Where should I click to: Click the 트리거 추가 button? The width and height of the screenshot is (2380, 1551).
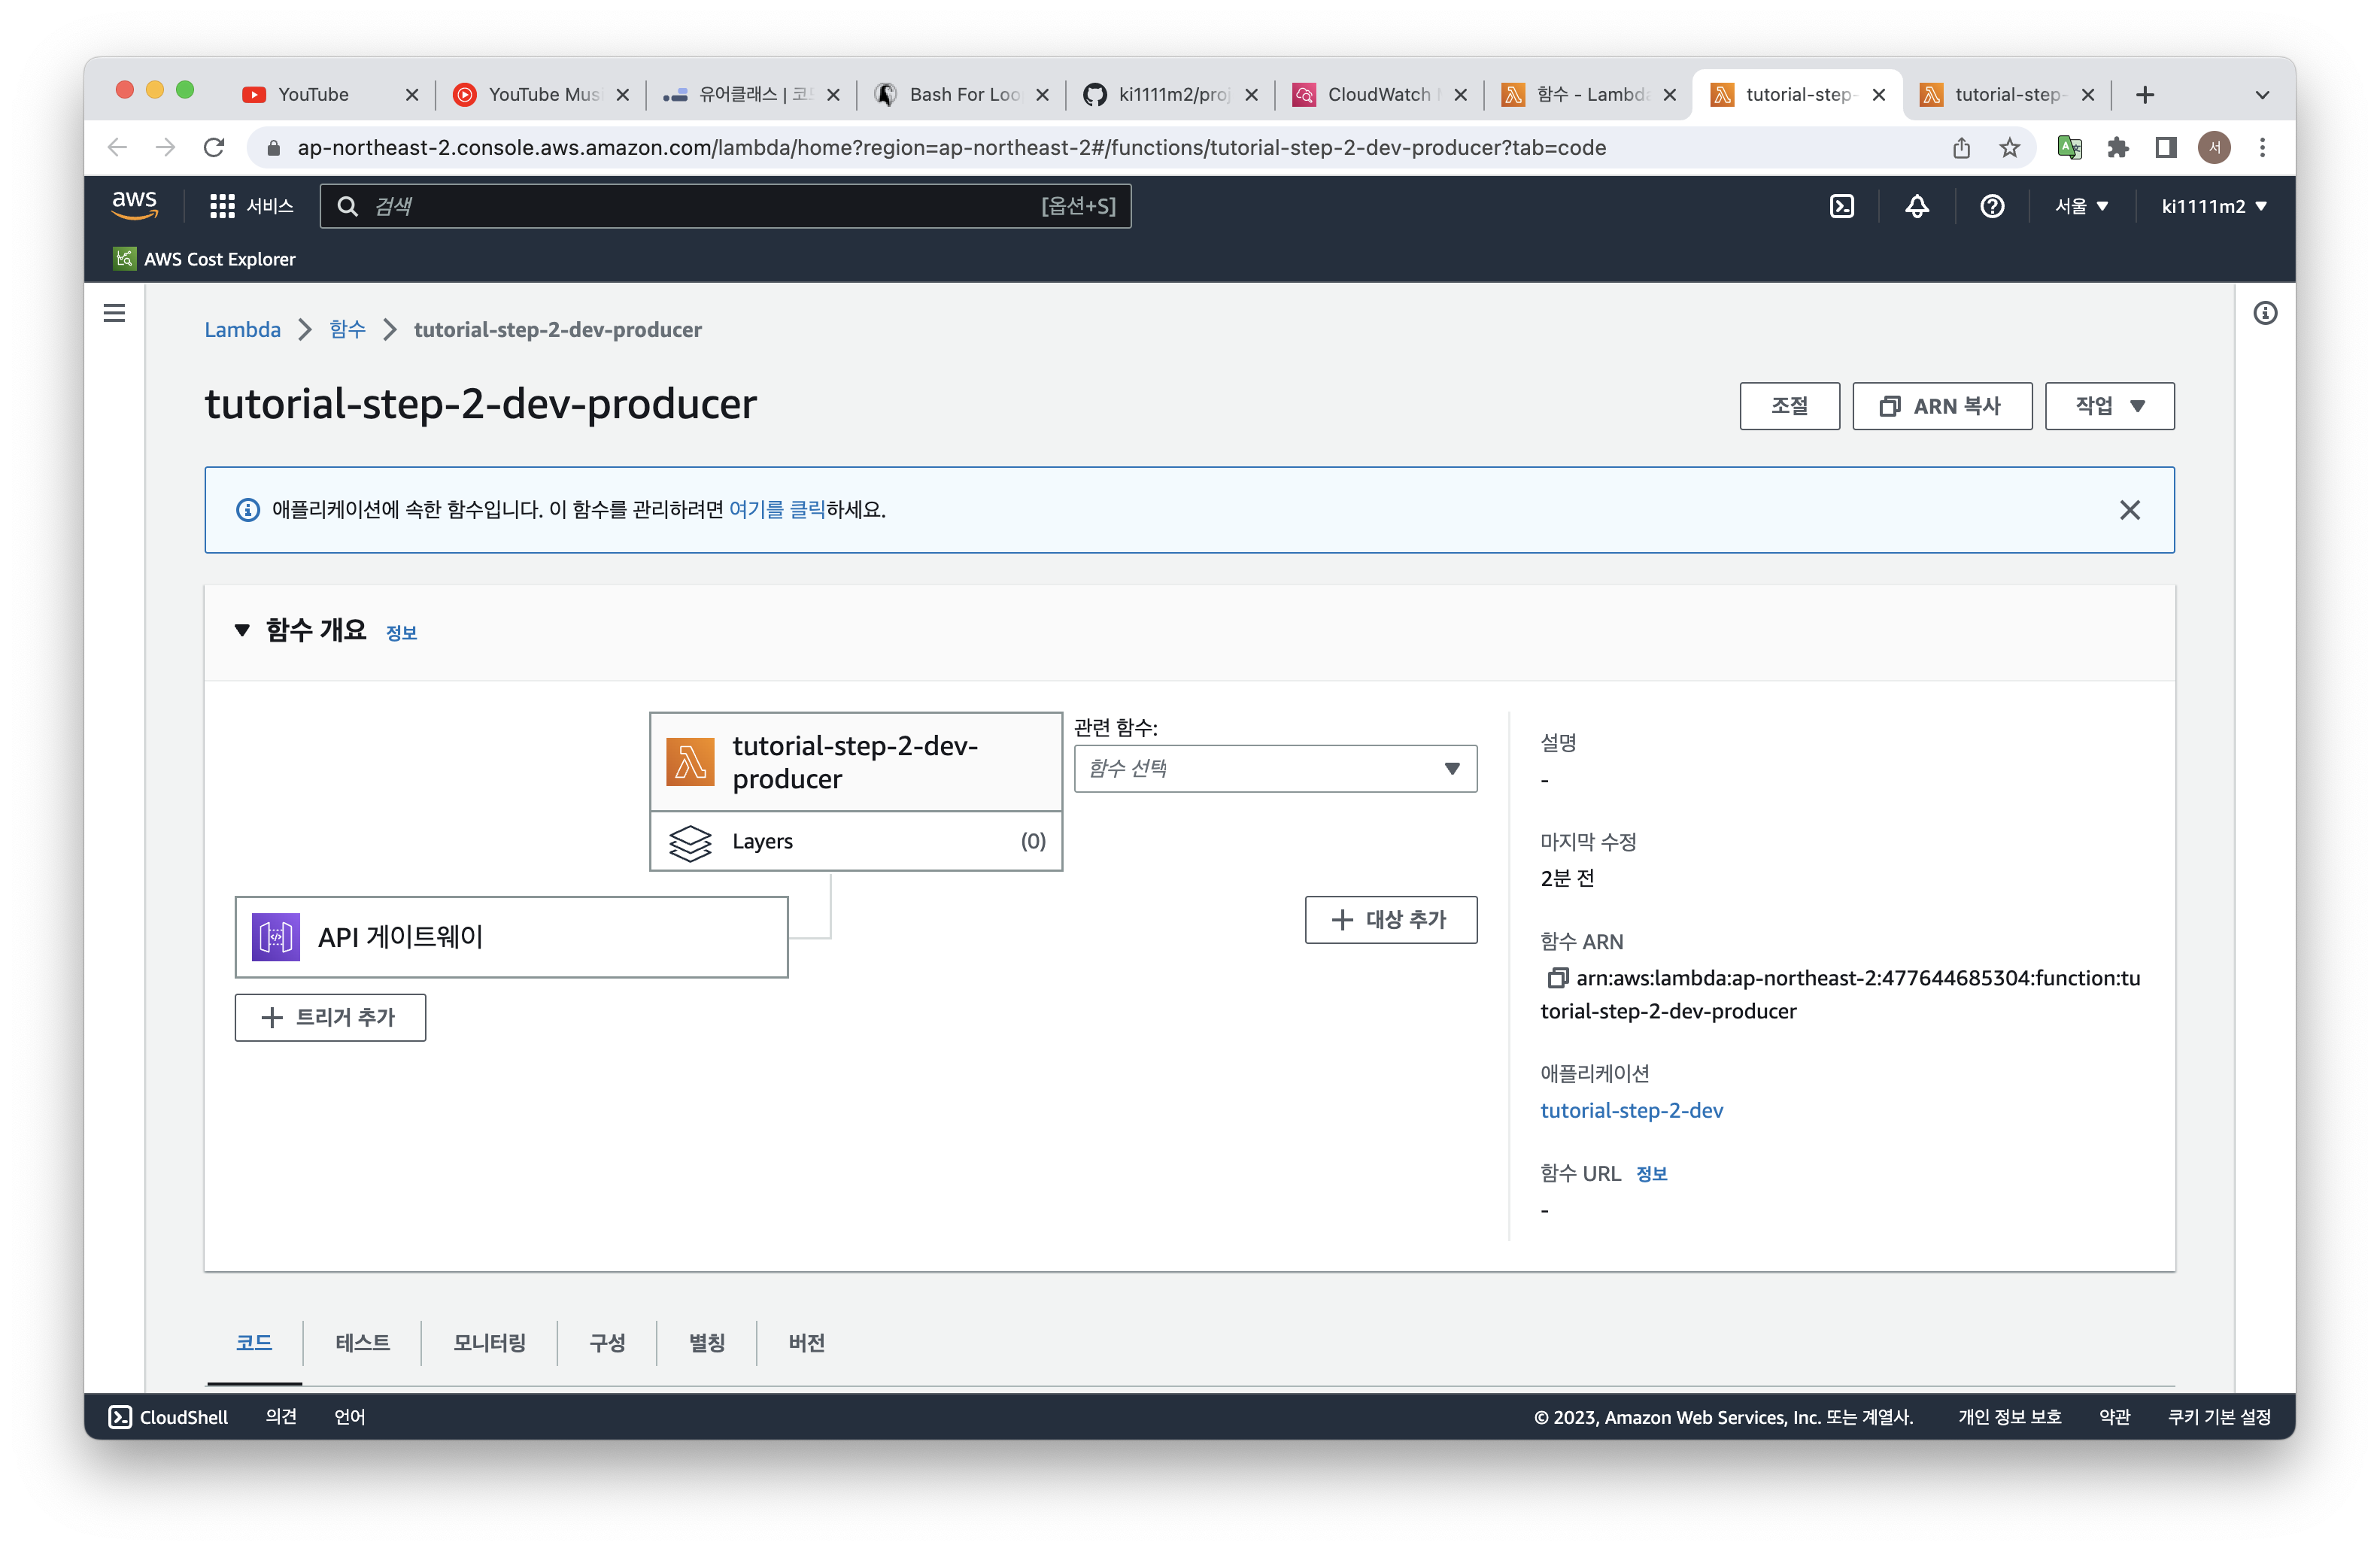tap(330, 1017)
